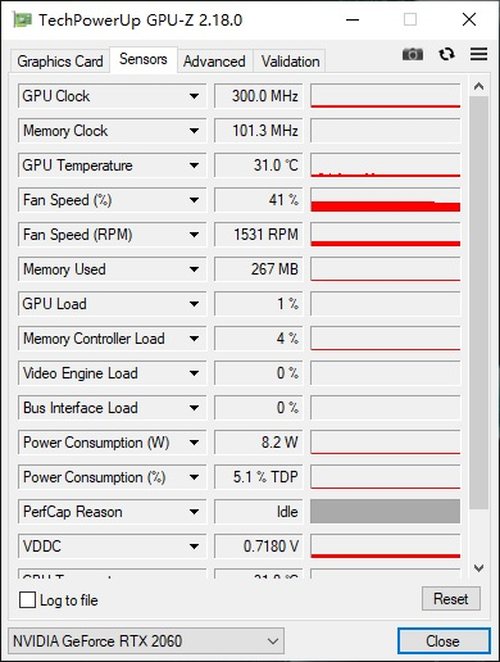Screen dimensions: 500x662
Task: Click the Reset button
Action: pos(451,599)
